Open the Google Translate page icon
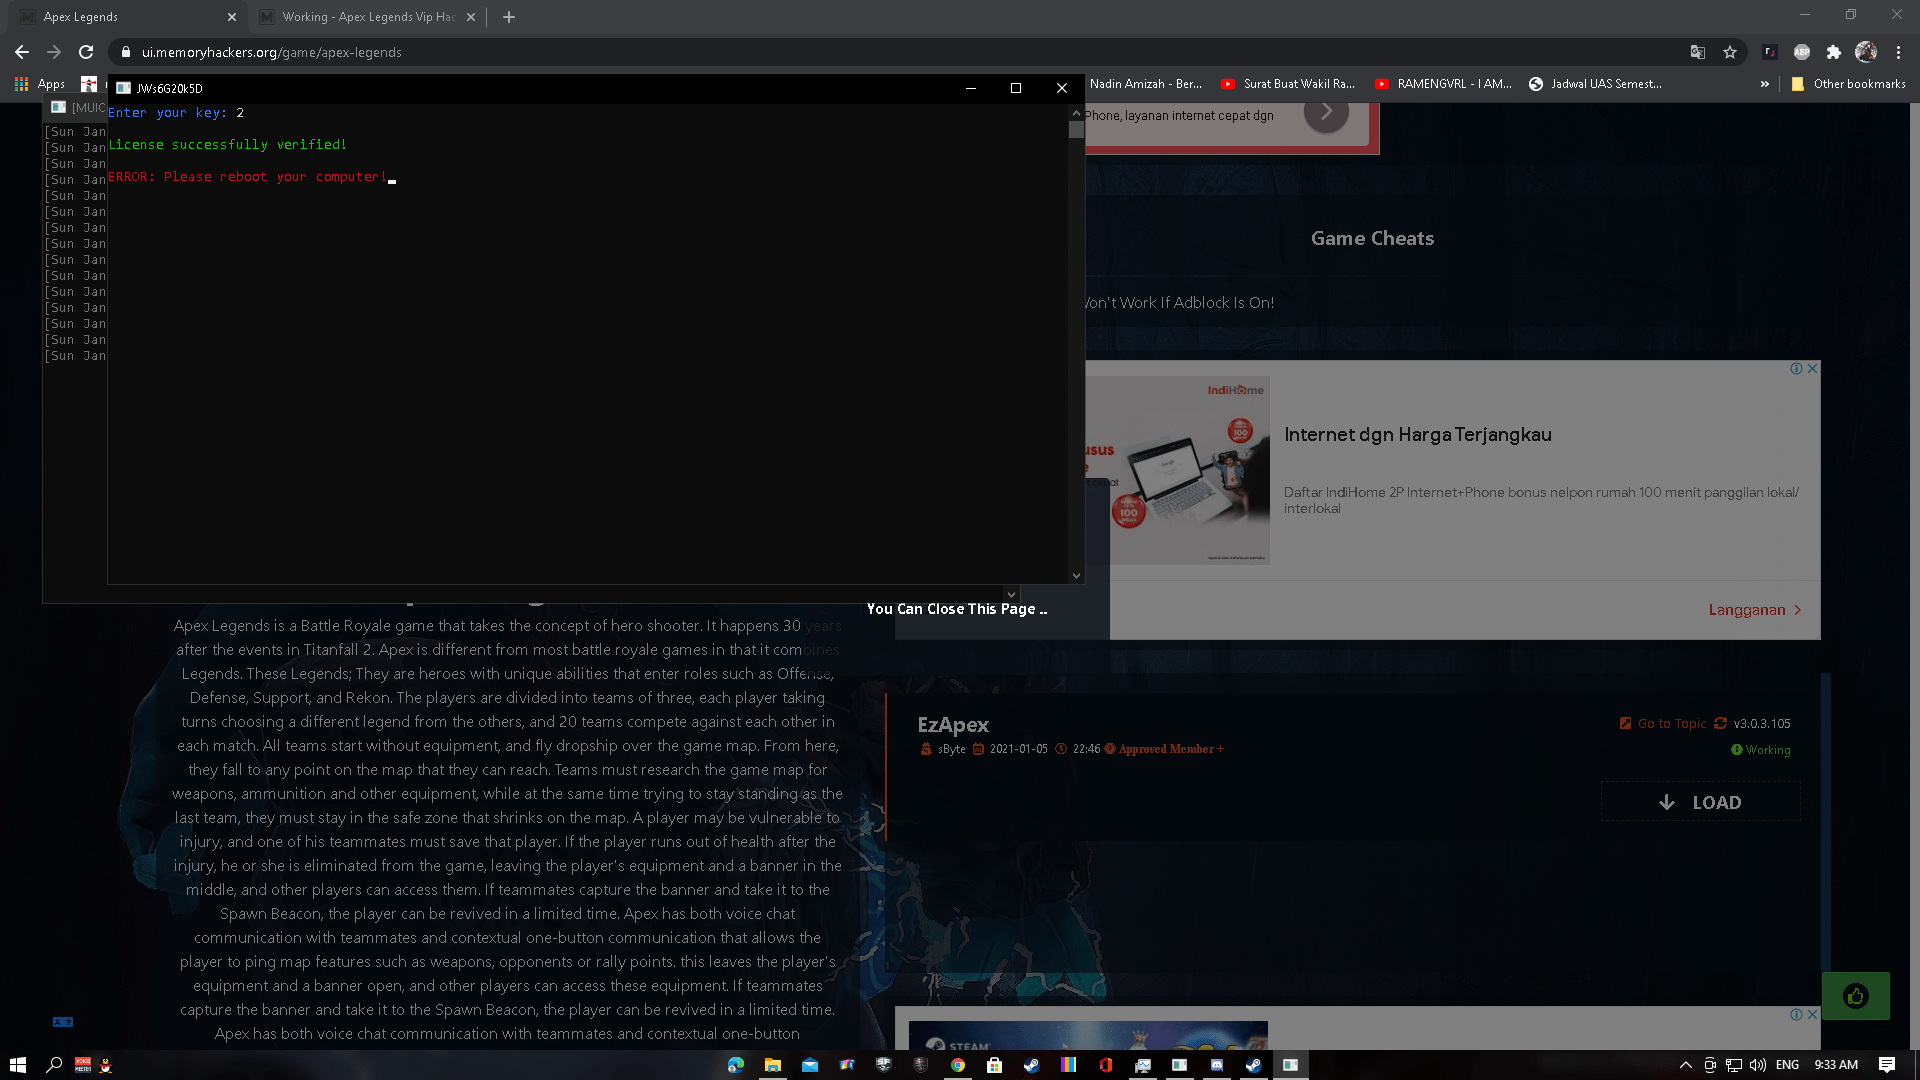1920x1080 pixels. coord(1698,52)
